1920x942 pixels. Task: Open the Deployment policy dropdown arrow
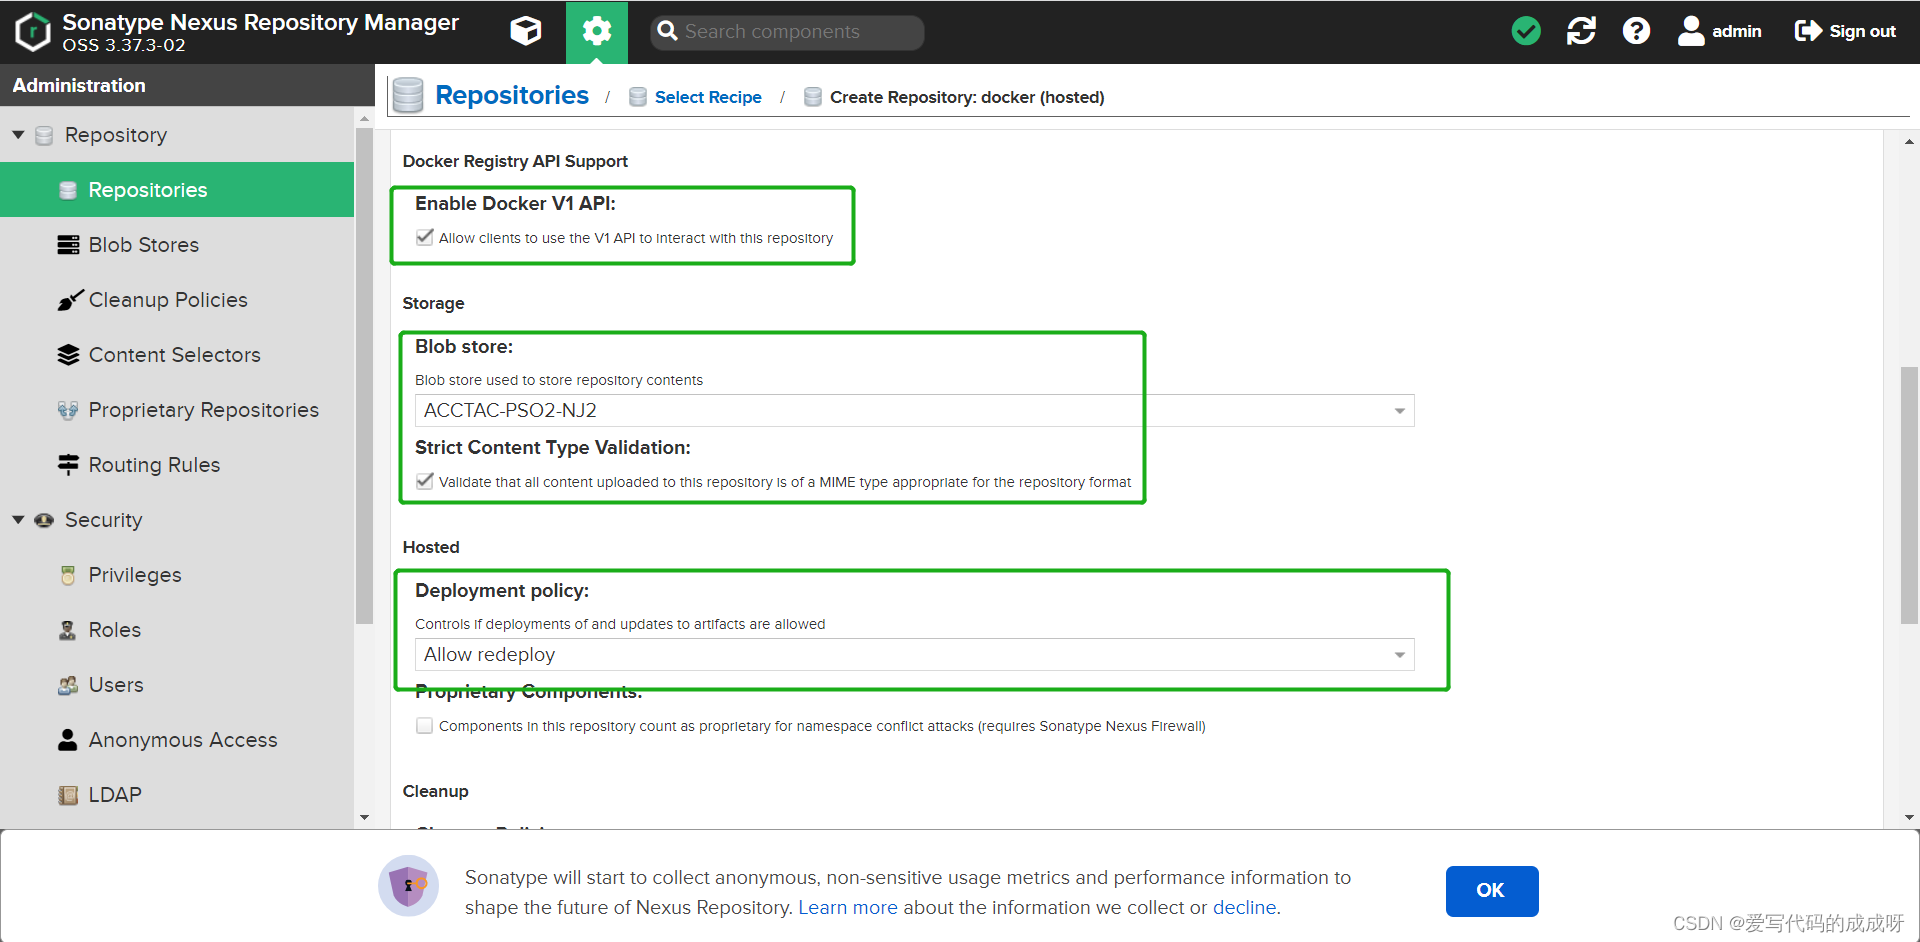click(1400, 655)
